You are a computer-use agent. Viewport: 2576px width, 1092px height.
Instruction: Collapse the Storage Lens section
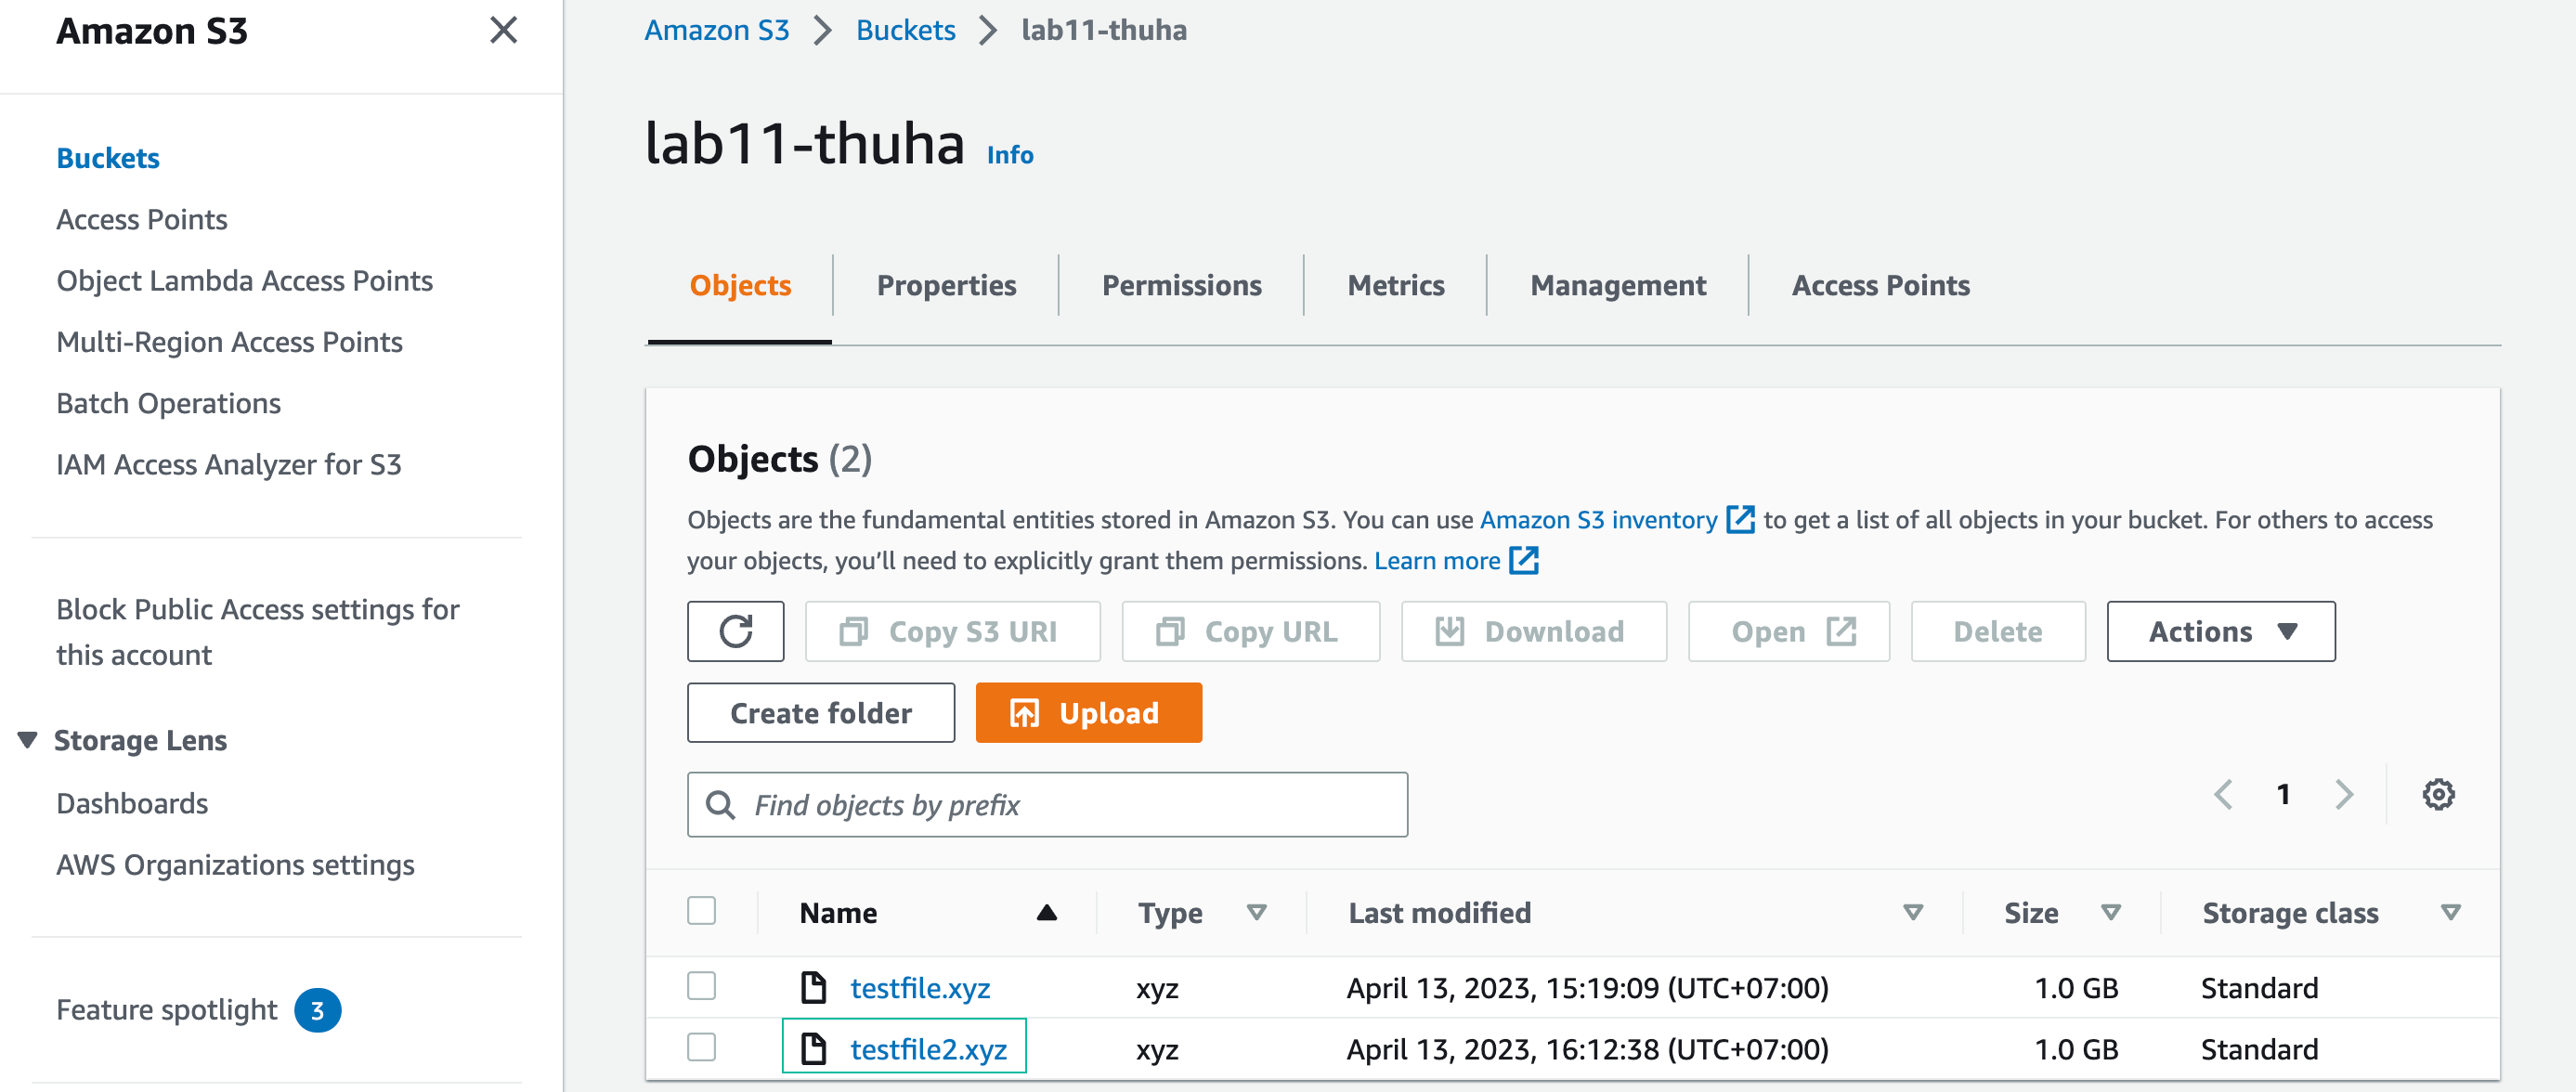28,740
